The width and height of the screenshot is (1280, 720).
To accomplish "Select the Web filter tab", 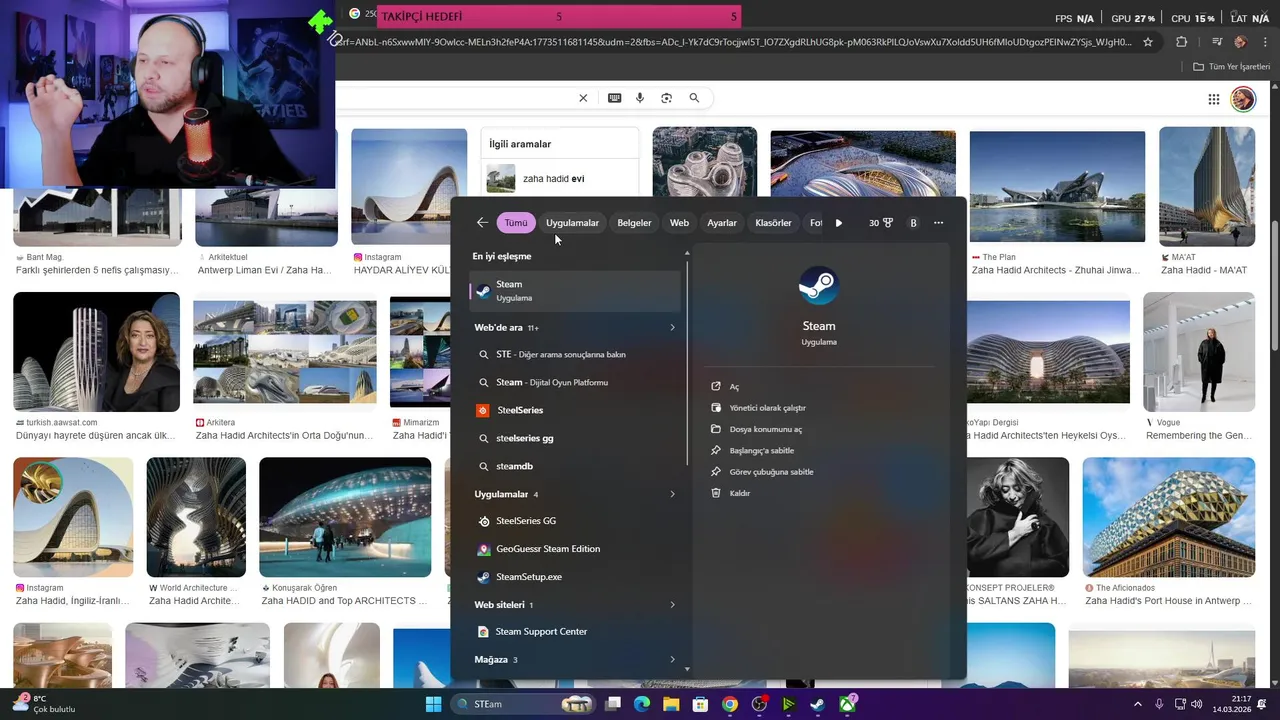I will tap(679, 223).
